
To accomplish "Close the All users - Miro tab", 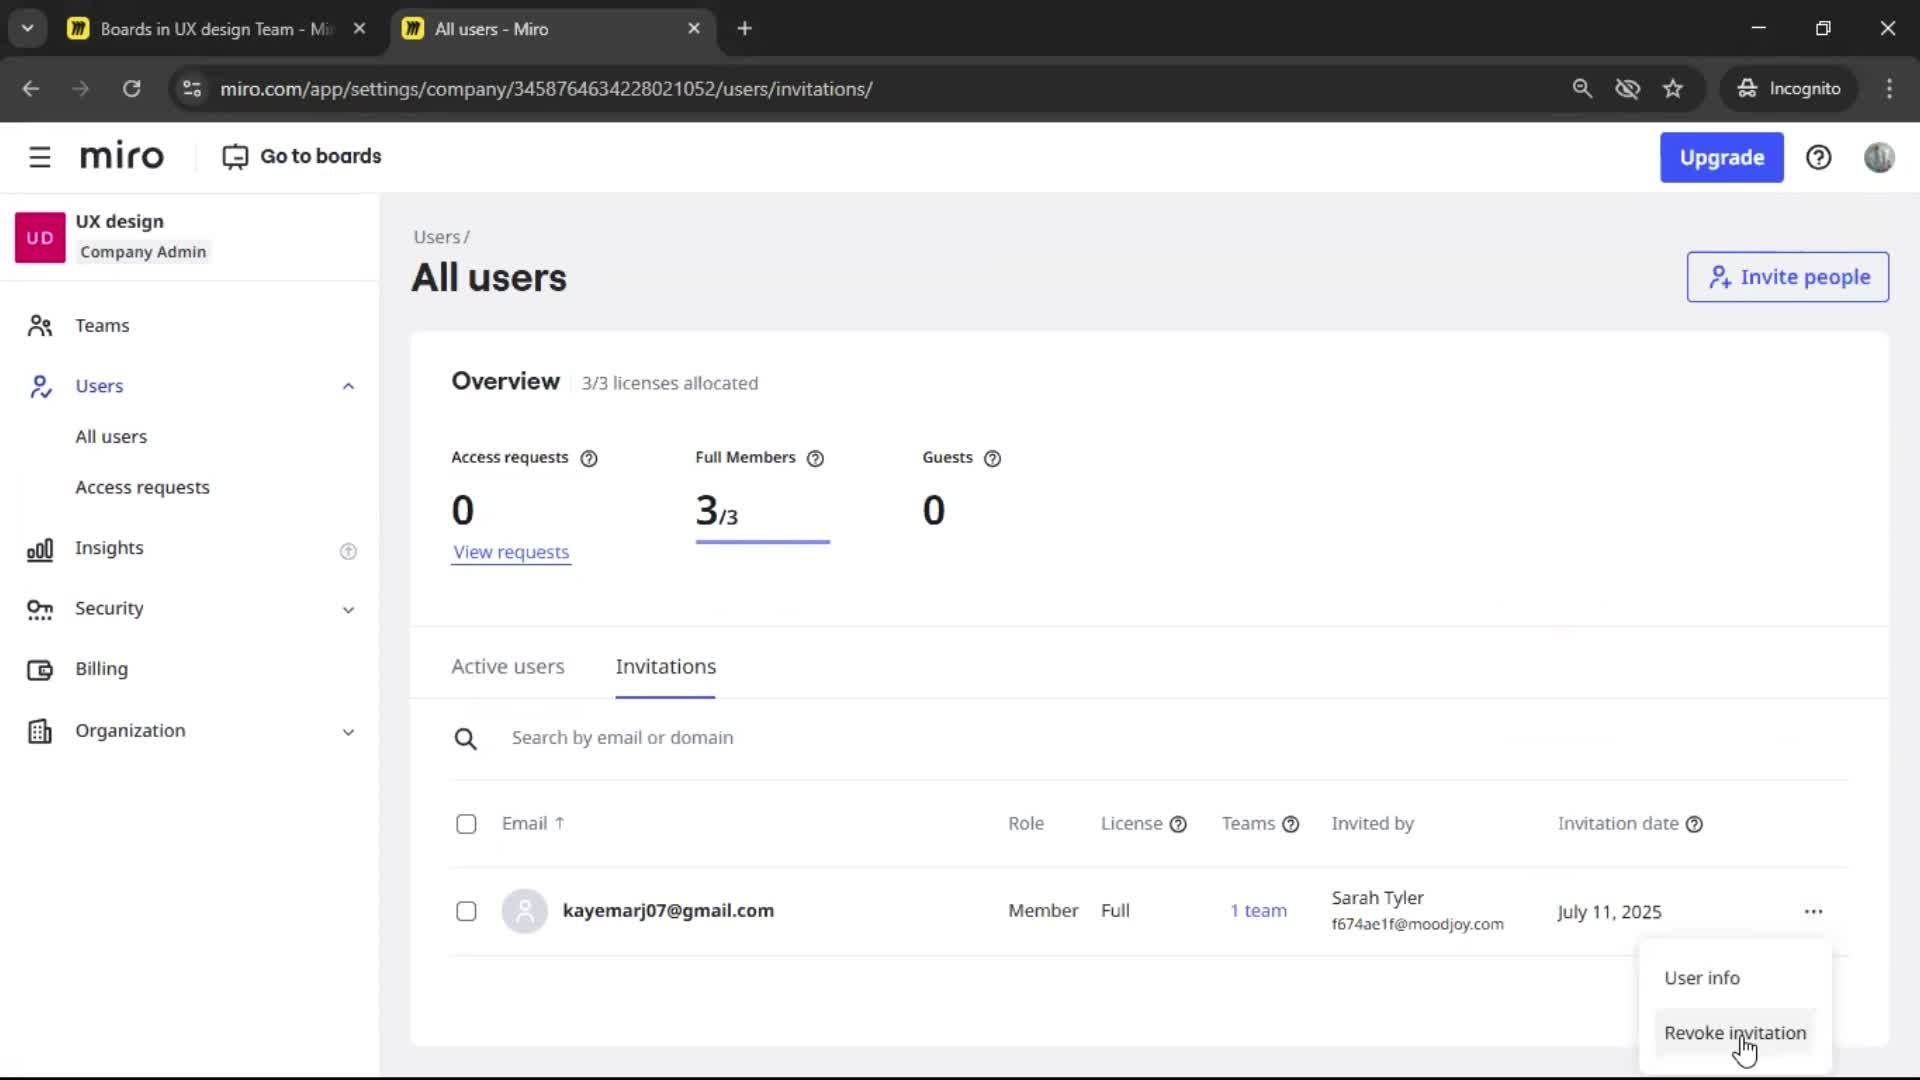I will (693, 28).
